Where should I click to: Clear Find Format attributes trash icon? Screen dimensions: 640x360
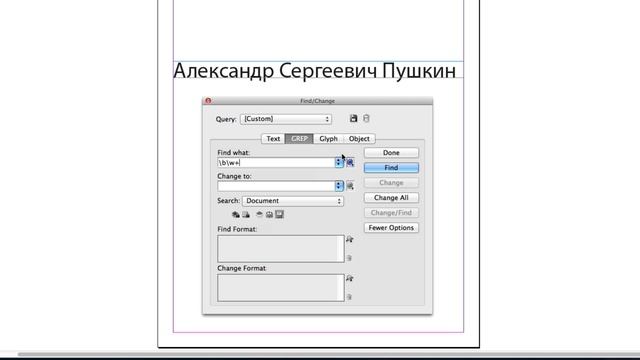click(x=349, y=258)
